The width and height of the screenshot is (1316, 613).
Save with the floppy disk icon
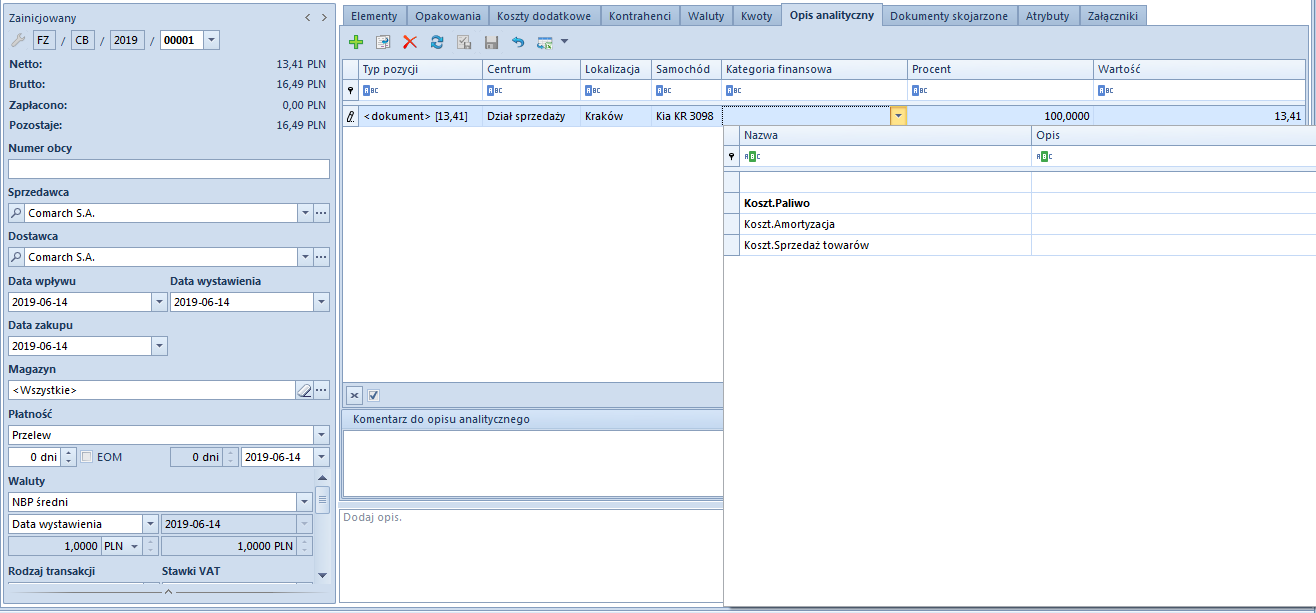[491, 42]
